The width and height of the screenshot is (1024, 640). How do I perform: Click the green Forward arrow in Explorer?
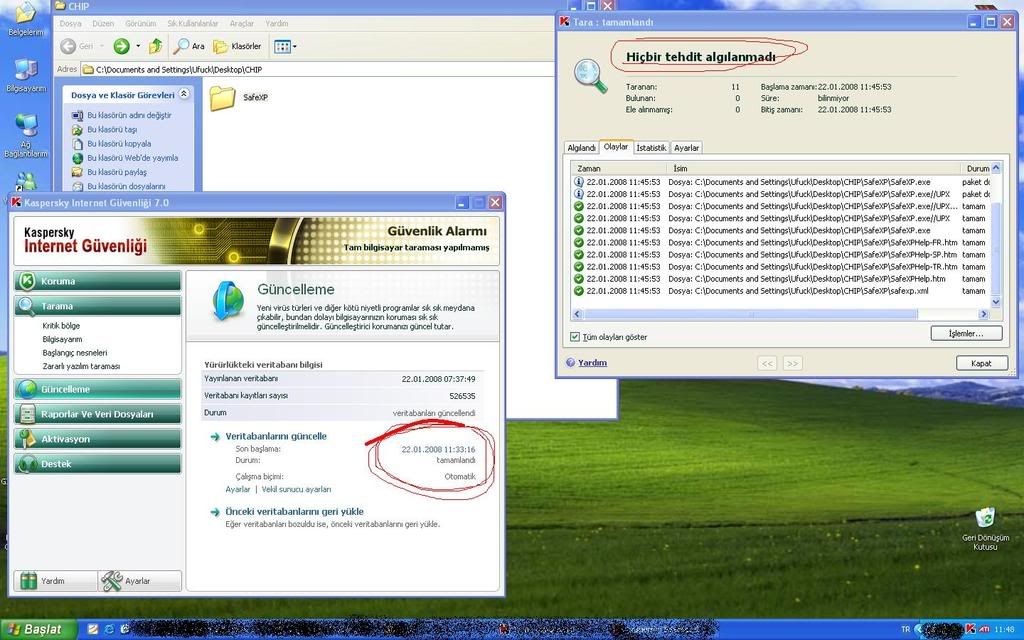click(x=121, y=46)
